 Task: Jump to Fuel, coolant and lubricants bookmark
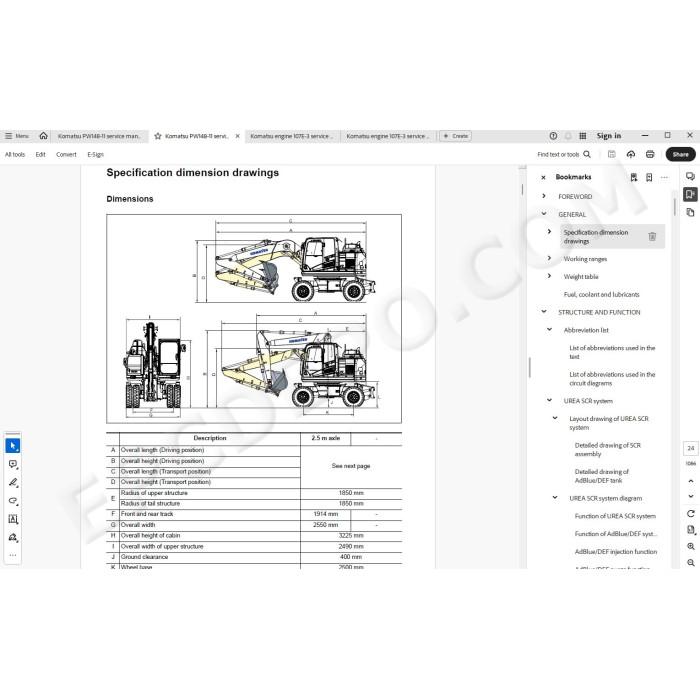(601, 294)
